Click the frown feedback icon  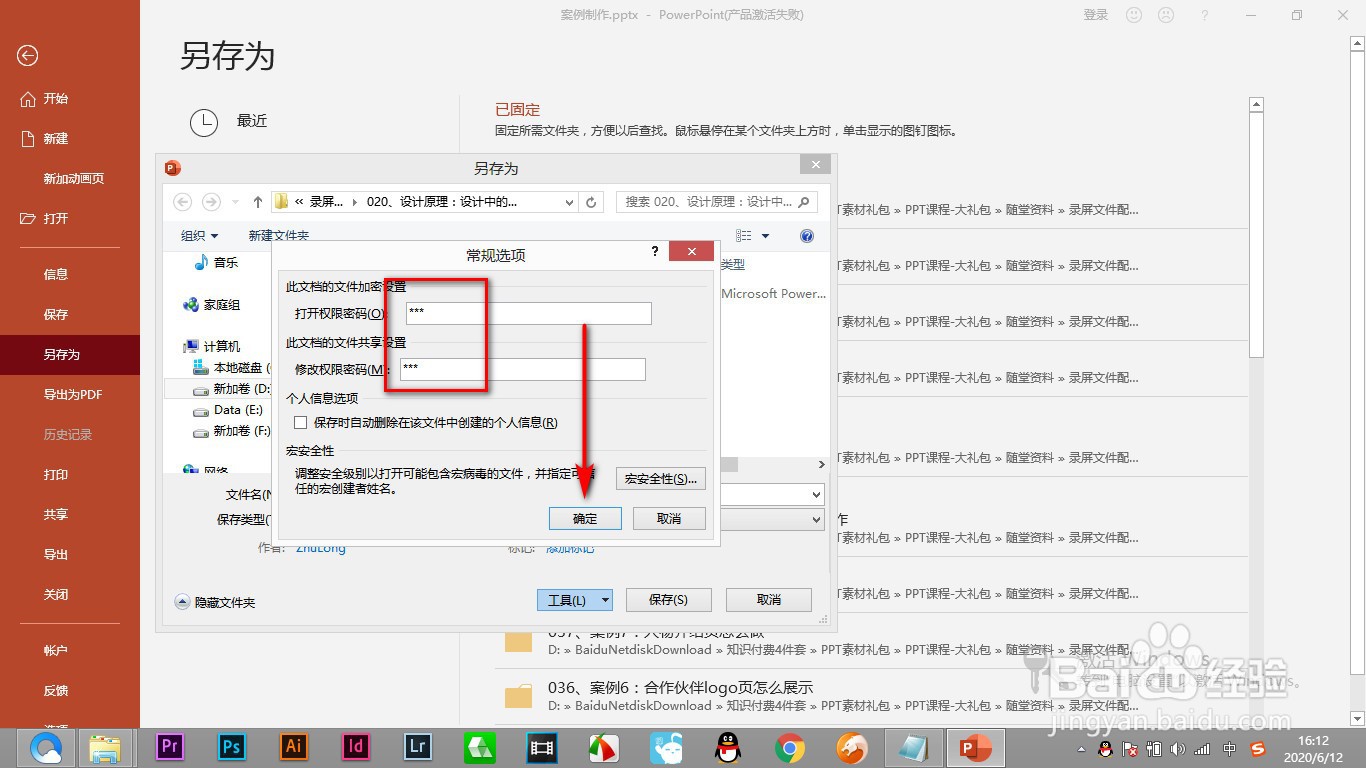point(1166,15)
